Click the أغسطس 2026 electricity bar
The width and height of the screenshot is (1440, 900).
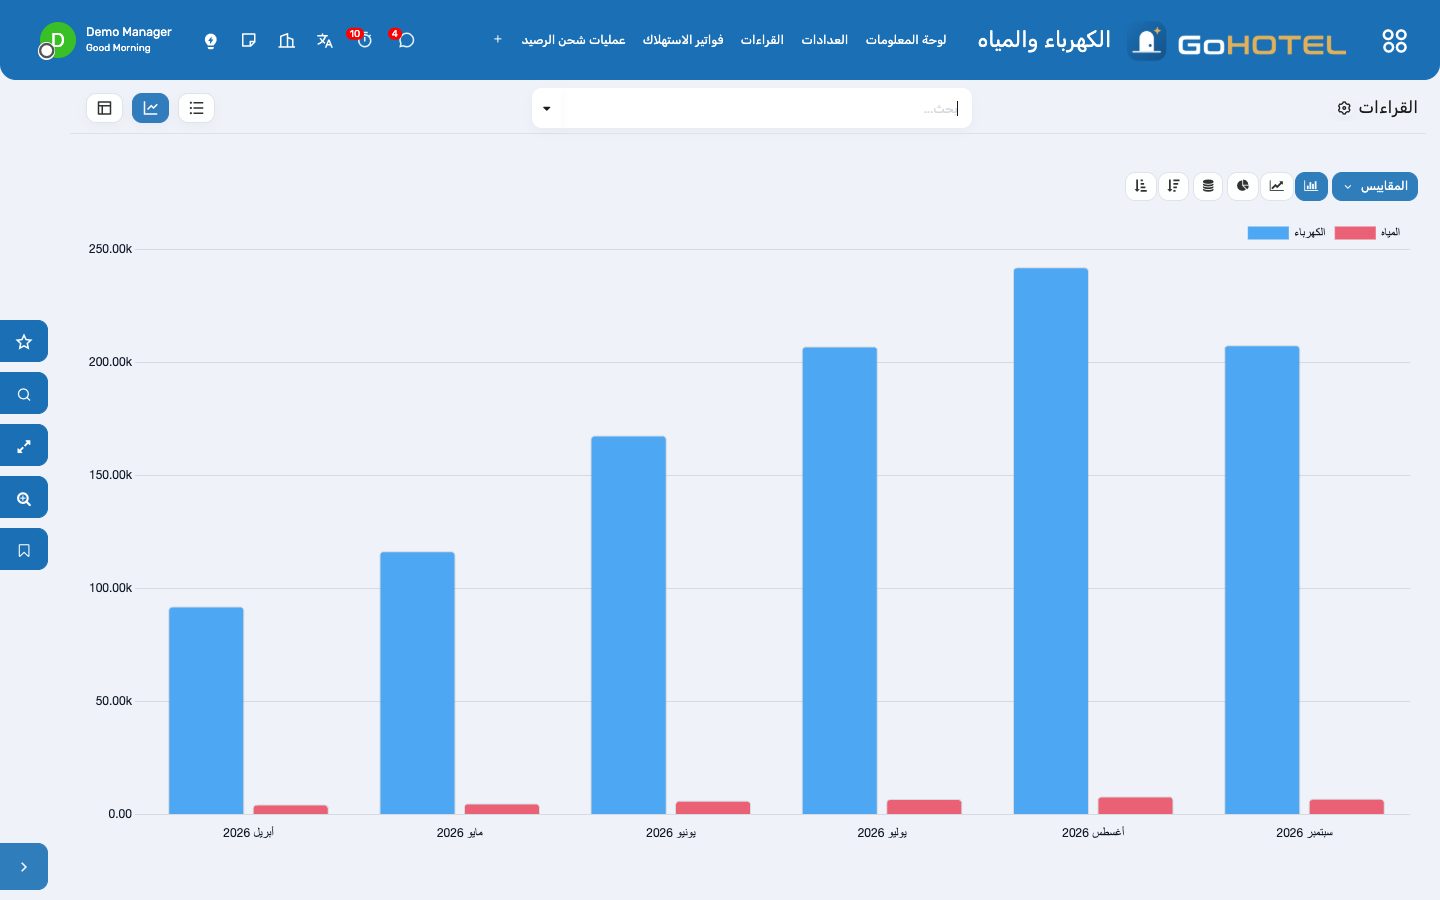(x=1051, y=541)
